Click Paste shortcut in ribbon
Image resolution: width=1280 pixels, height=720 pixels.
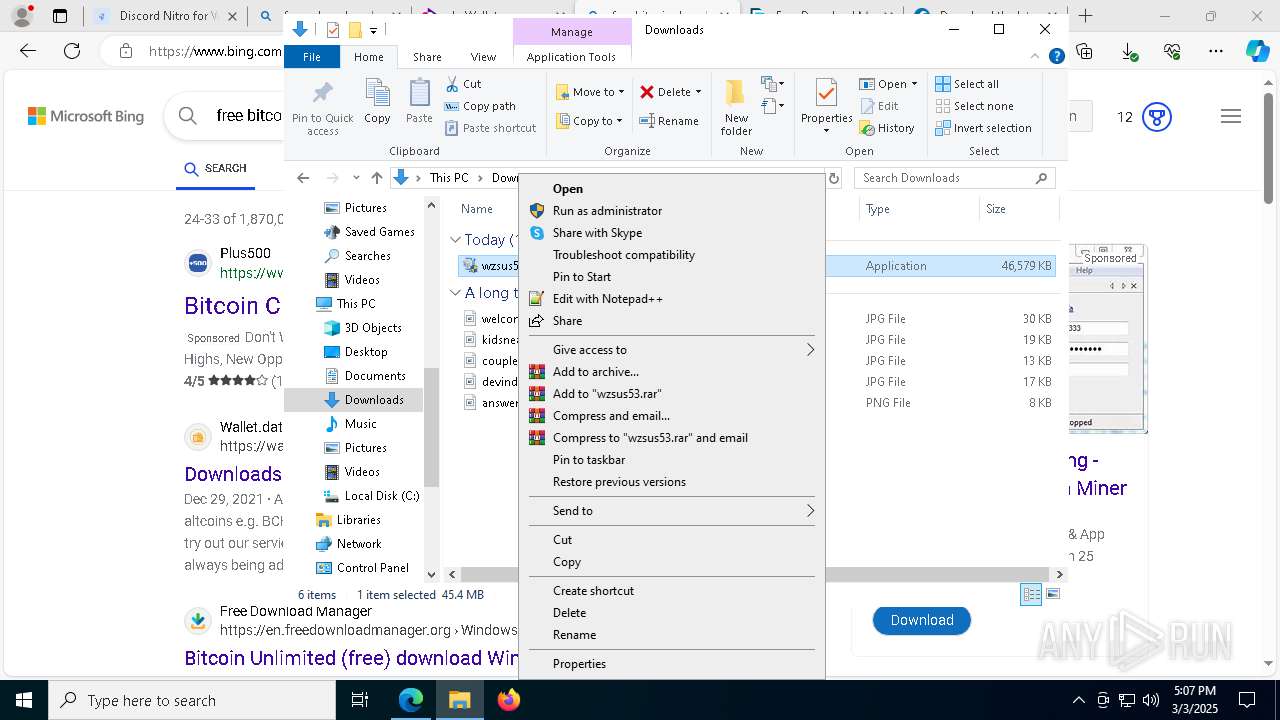pos(490,128)
